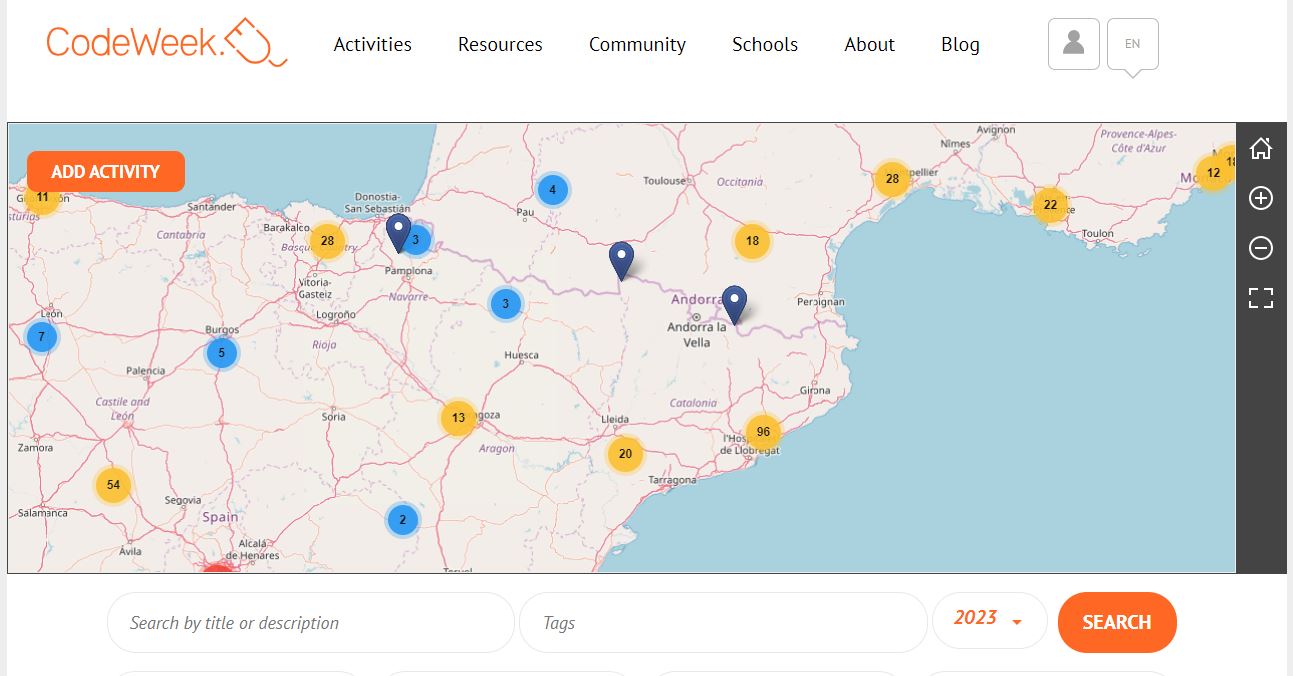Open the user profile icon

tap(1073, 44)
